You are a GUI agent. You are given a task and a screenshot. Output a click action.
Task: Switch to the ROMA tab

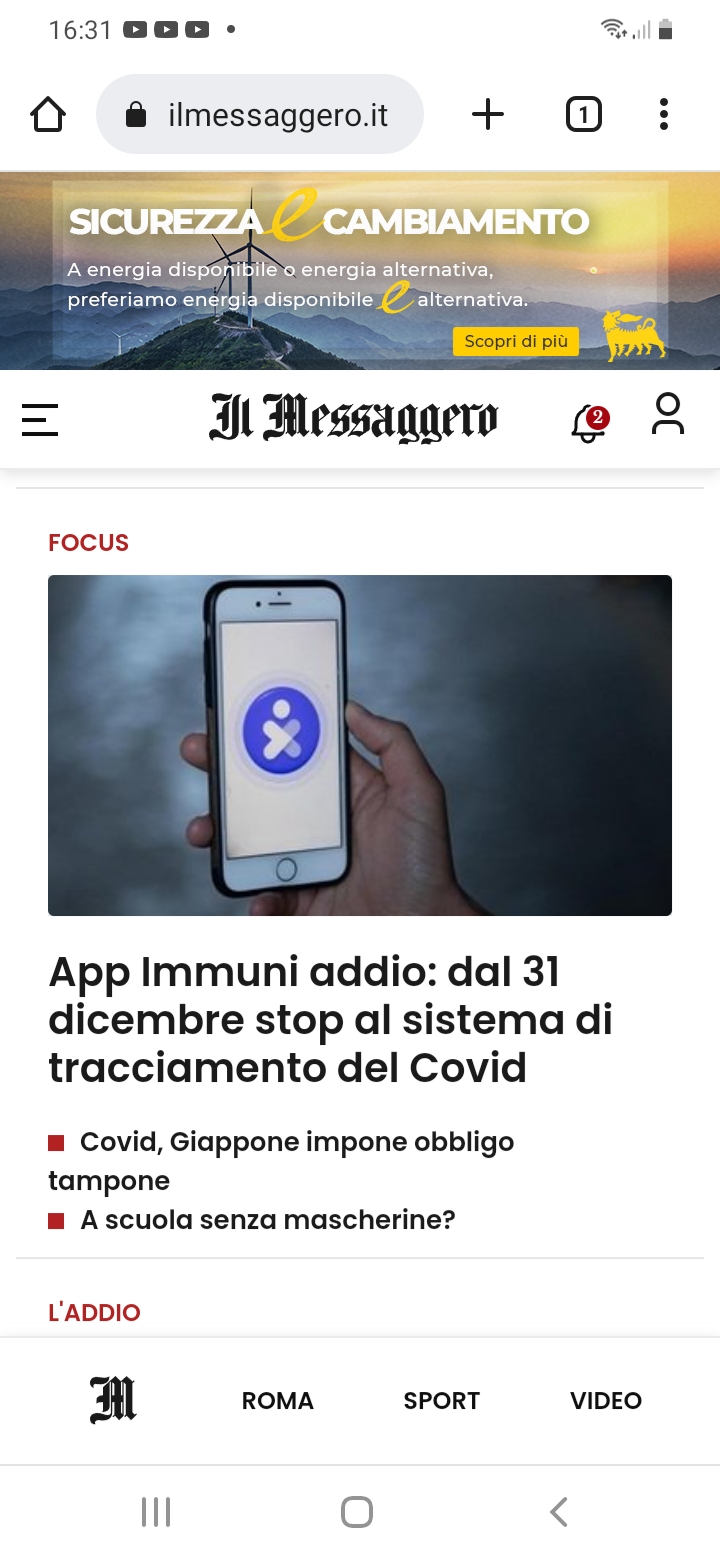pyautogui.click(x=278, y=1401)
